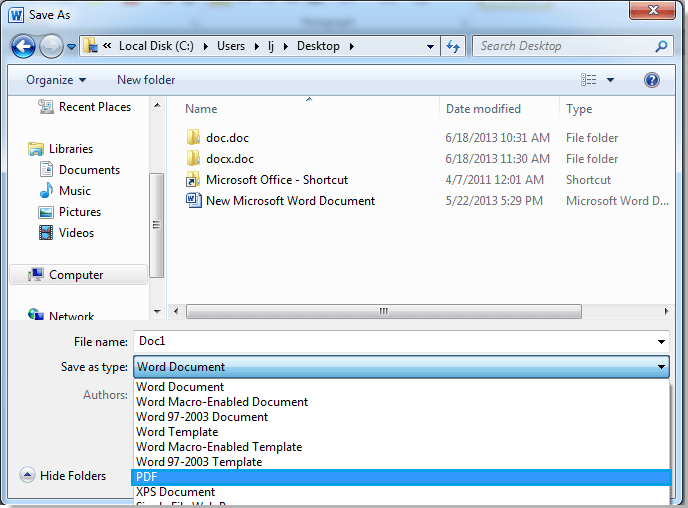Screen dimensions: 688x508
Task: Select Recent Places in the navigation pane
Action: [85, 107]
